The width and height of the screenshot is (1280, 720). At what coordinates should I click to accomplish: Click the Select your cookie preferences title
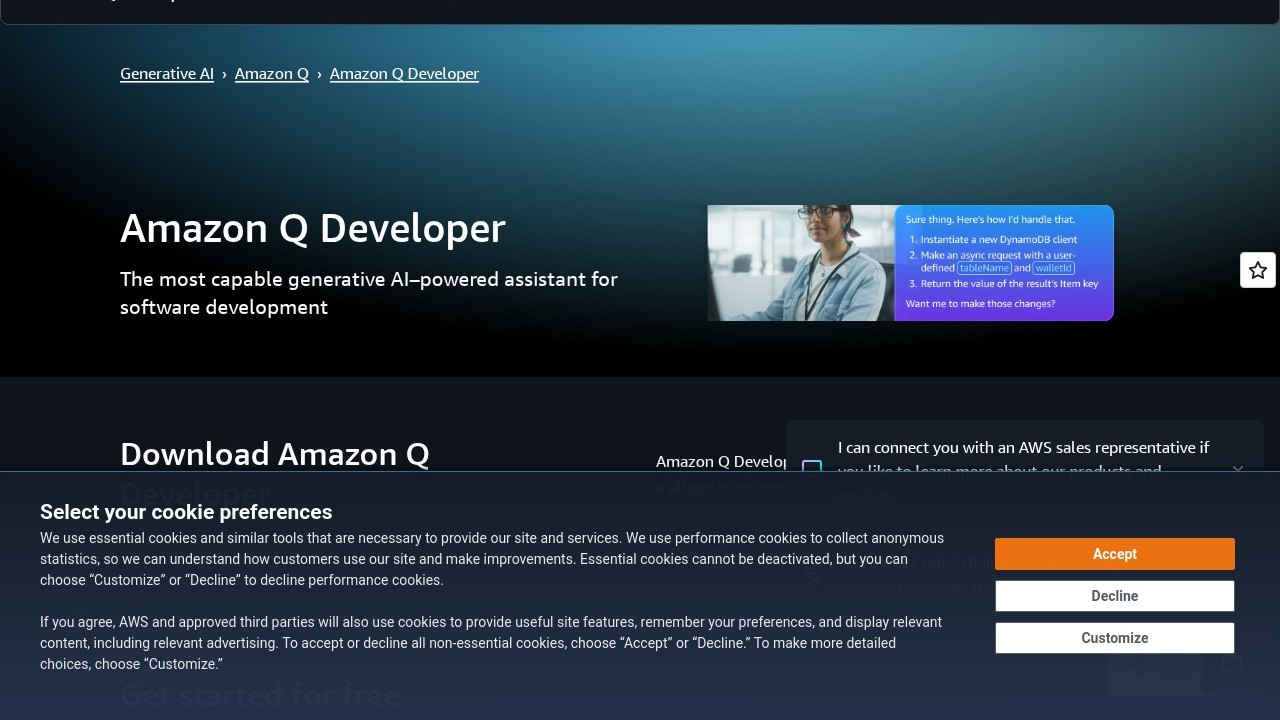[186, 512]
